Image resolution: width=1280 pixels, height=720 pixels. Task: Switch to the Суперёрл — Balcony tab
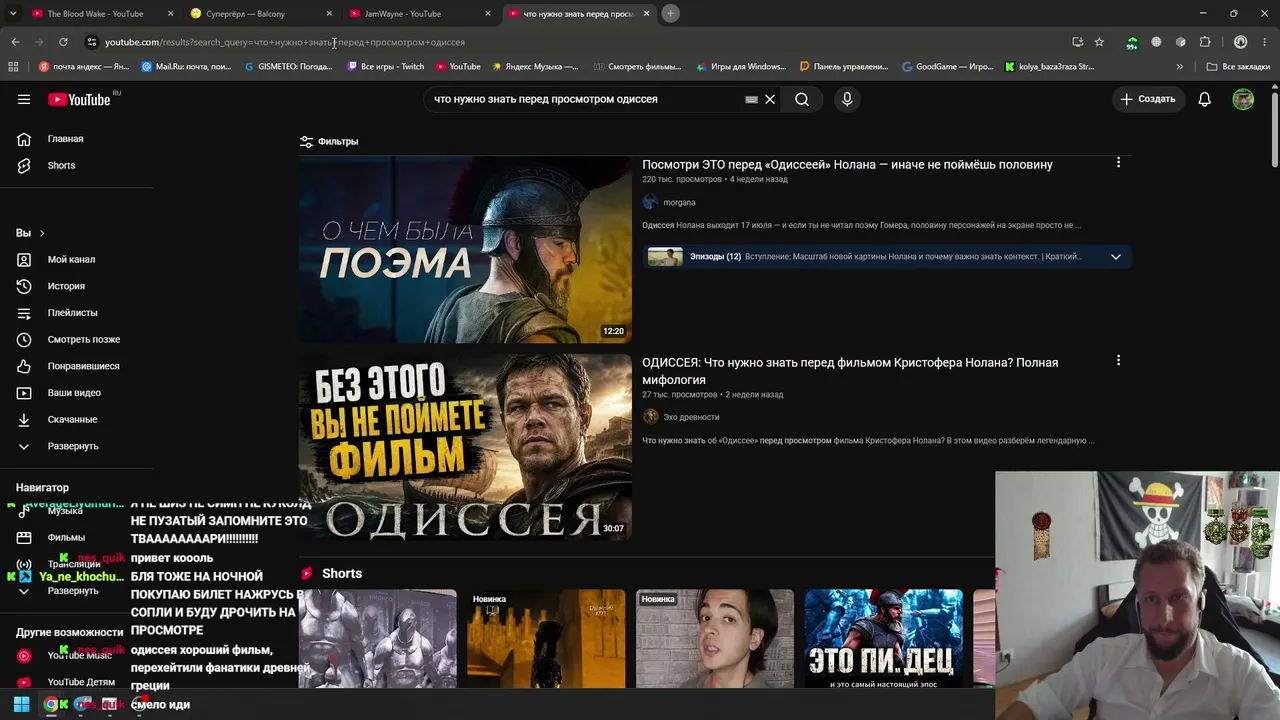point(260,14)
